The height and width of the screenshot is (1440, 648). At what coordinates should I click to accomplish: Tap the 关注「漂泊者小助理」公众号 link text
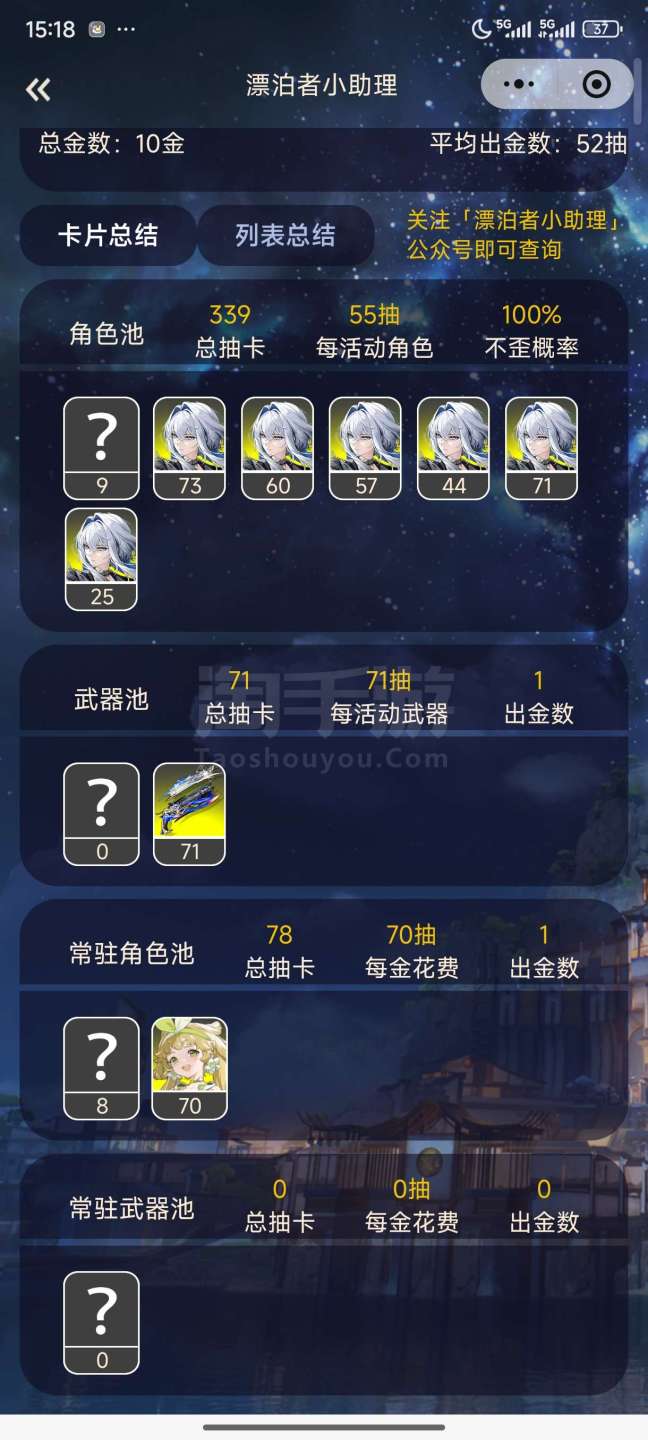(x=514, y=235)
